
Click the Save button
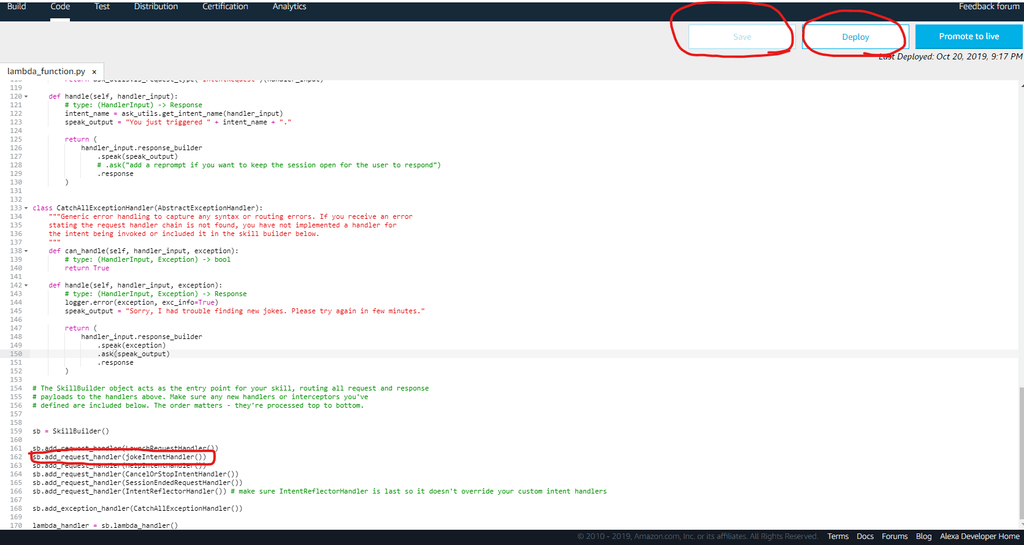(742, 37)
